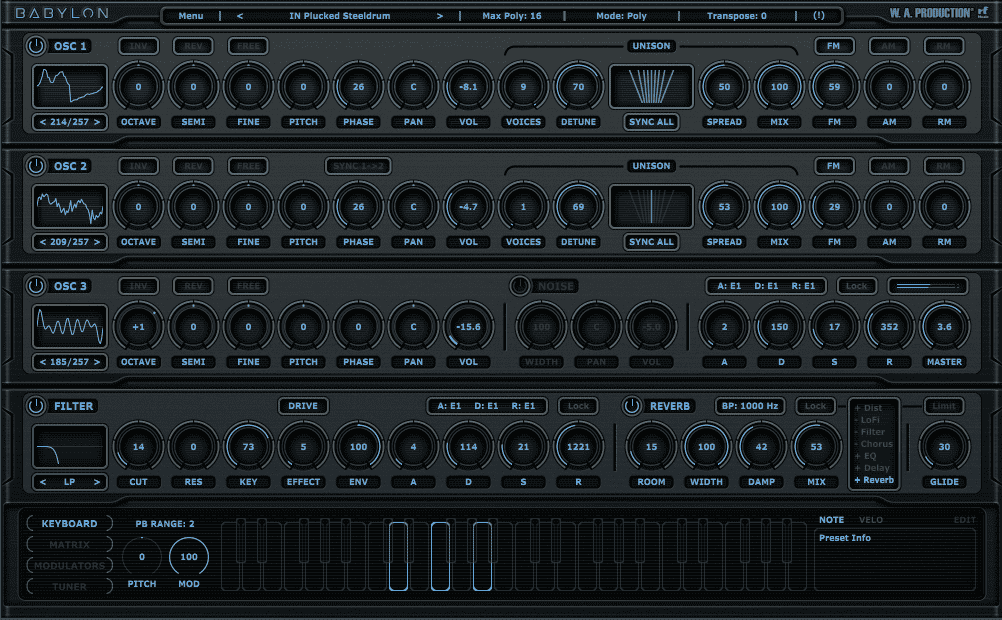Select previous OSC 3 waveform before 185/257
Image resolution: width=1002 pixels, height=620 pixels.
click(x=43, y=362)
